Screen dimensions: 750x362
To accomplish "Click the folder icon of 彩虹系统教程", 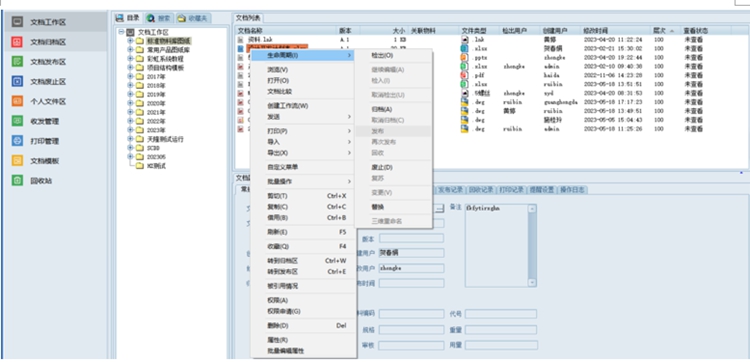I will pos(140,59).
